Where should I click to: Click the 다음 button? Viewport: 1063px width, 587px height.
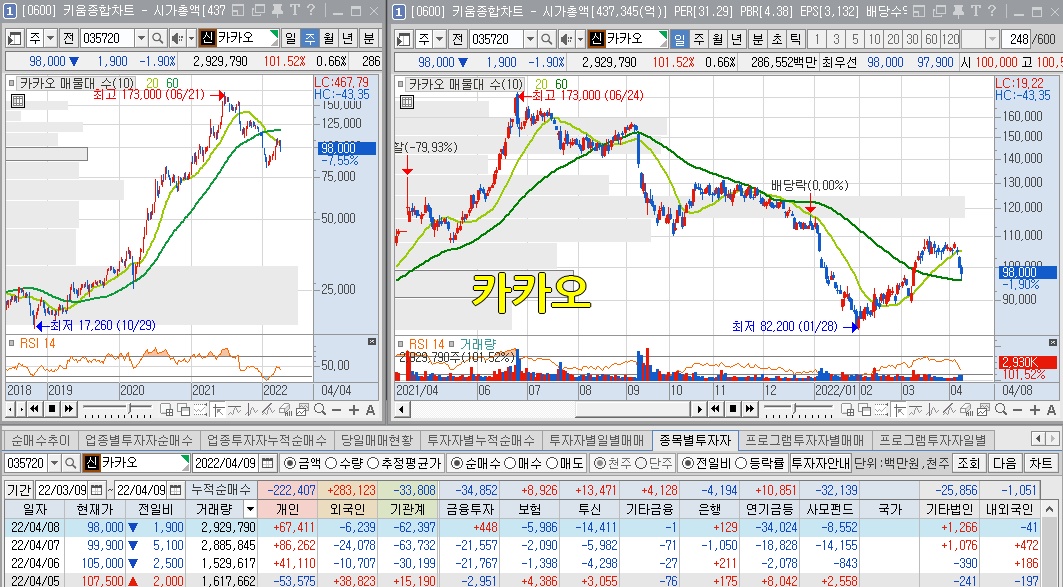point(1004,463)
